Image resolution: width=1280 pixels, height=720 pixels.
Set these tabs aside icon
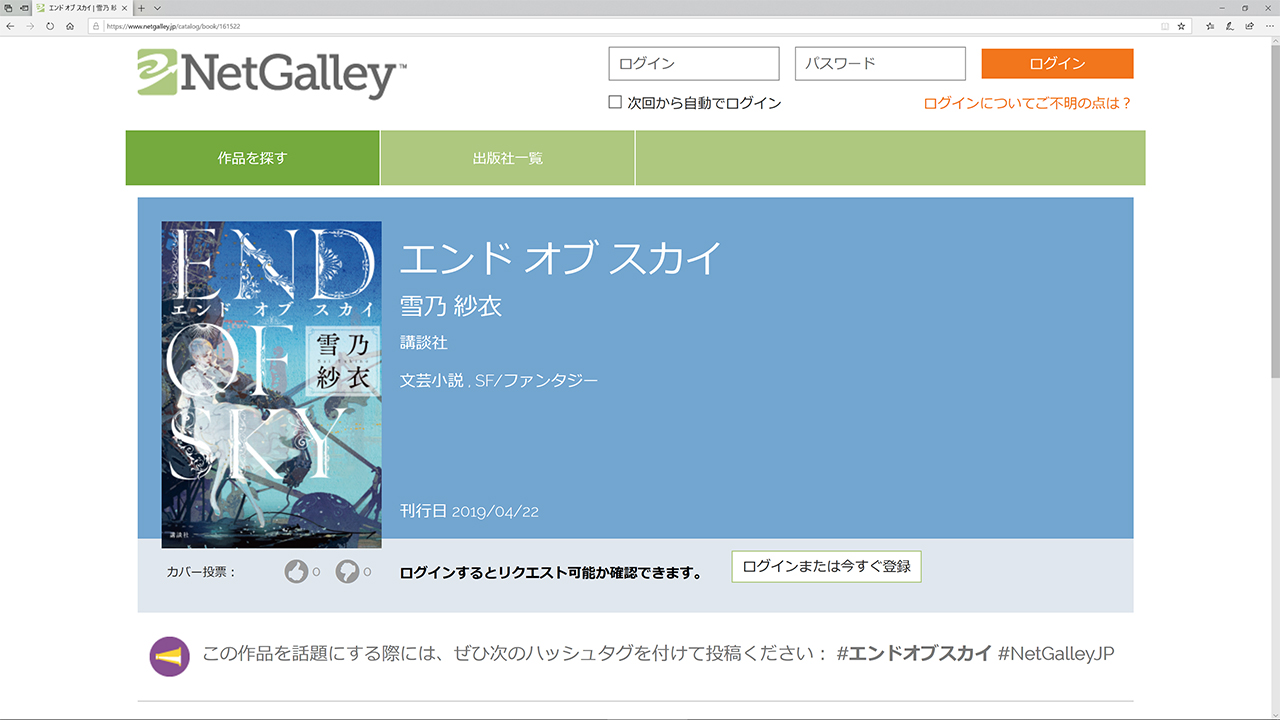coord(23,7)
